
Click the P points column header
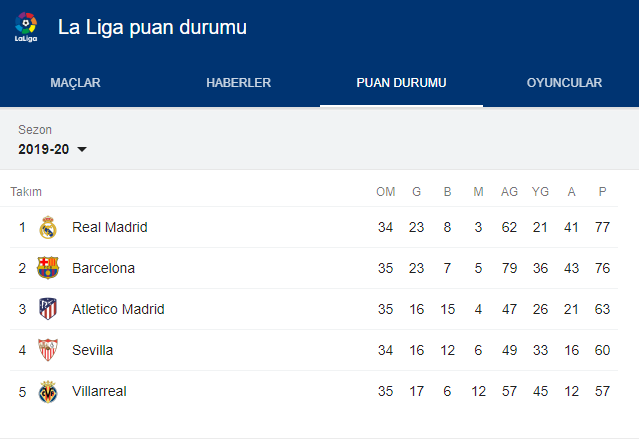pos(602,192)
